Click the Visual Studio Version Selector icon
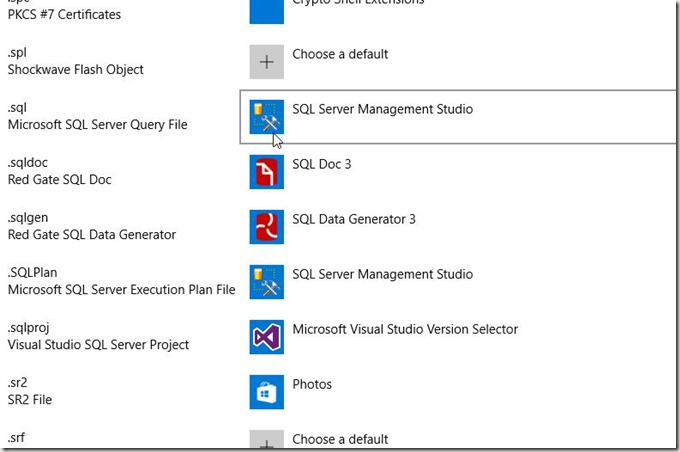 click(x=267, y=337)
